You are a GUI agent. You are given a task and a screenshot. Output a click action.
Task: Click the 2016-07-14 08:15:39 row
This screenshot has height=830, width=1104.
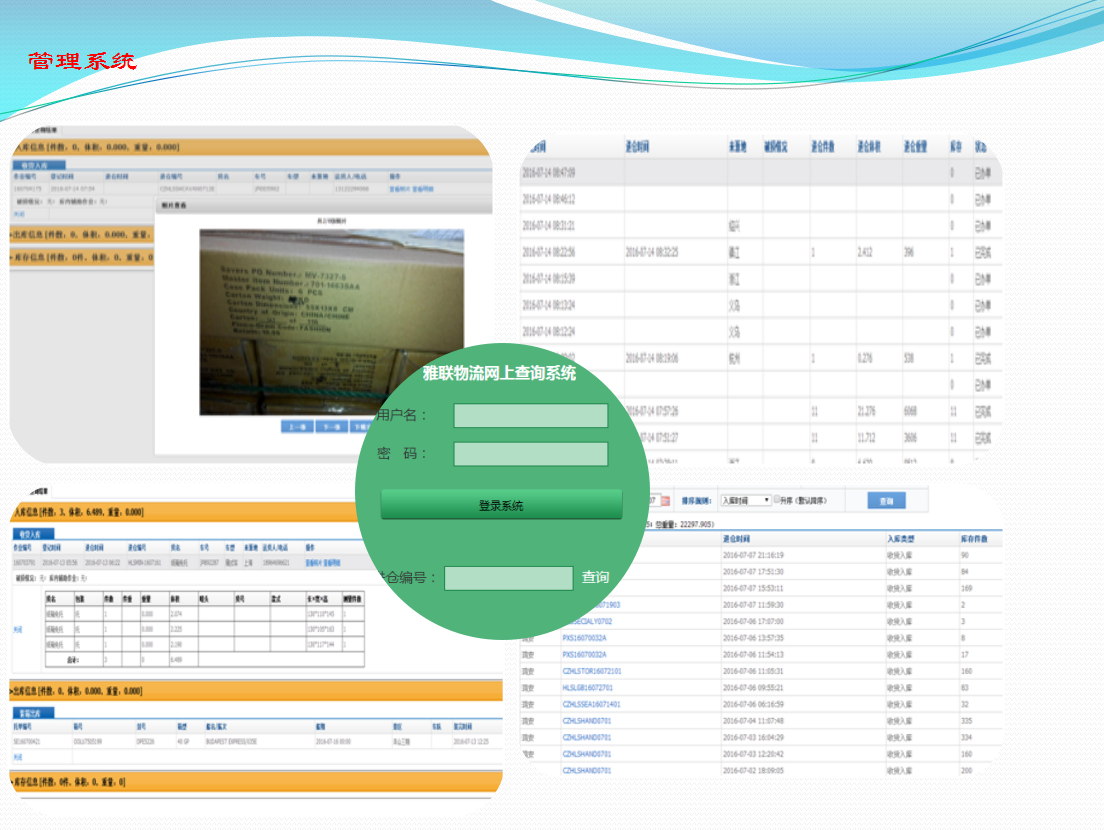click(760, 279)
